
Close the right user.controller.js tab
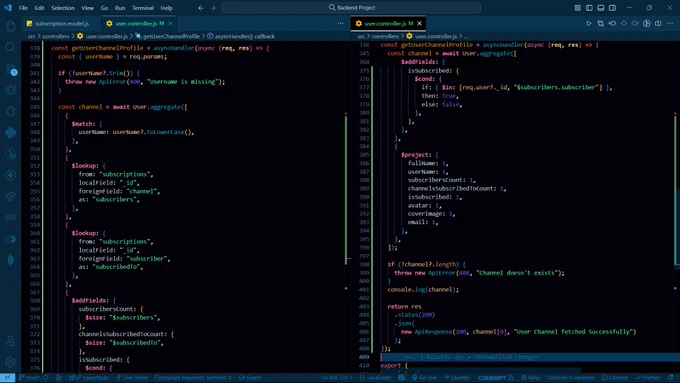pos(419,23)
